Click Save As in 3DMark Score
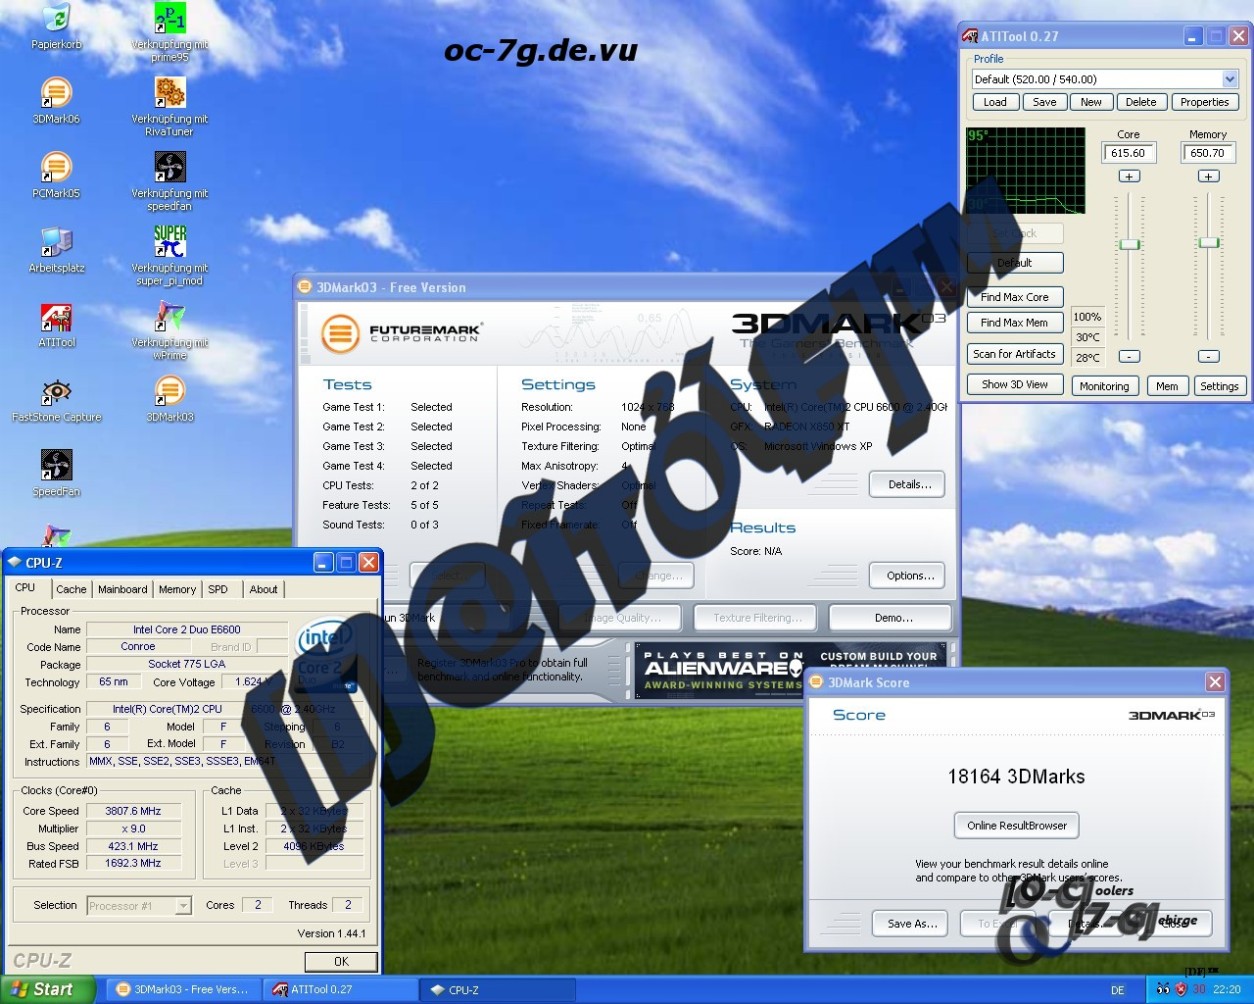The height and width of the screenshot is (1004, 1254). tap(912, 924)
